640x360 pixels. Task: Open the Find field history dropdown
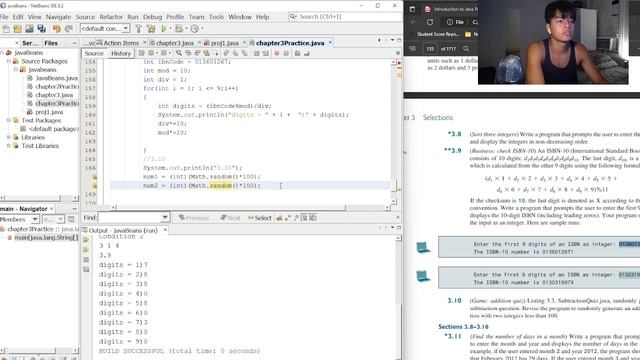(x=165, y=218)
